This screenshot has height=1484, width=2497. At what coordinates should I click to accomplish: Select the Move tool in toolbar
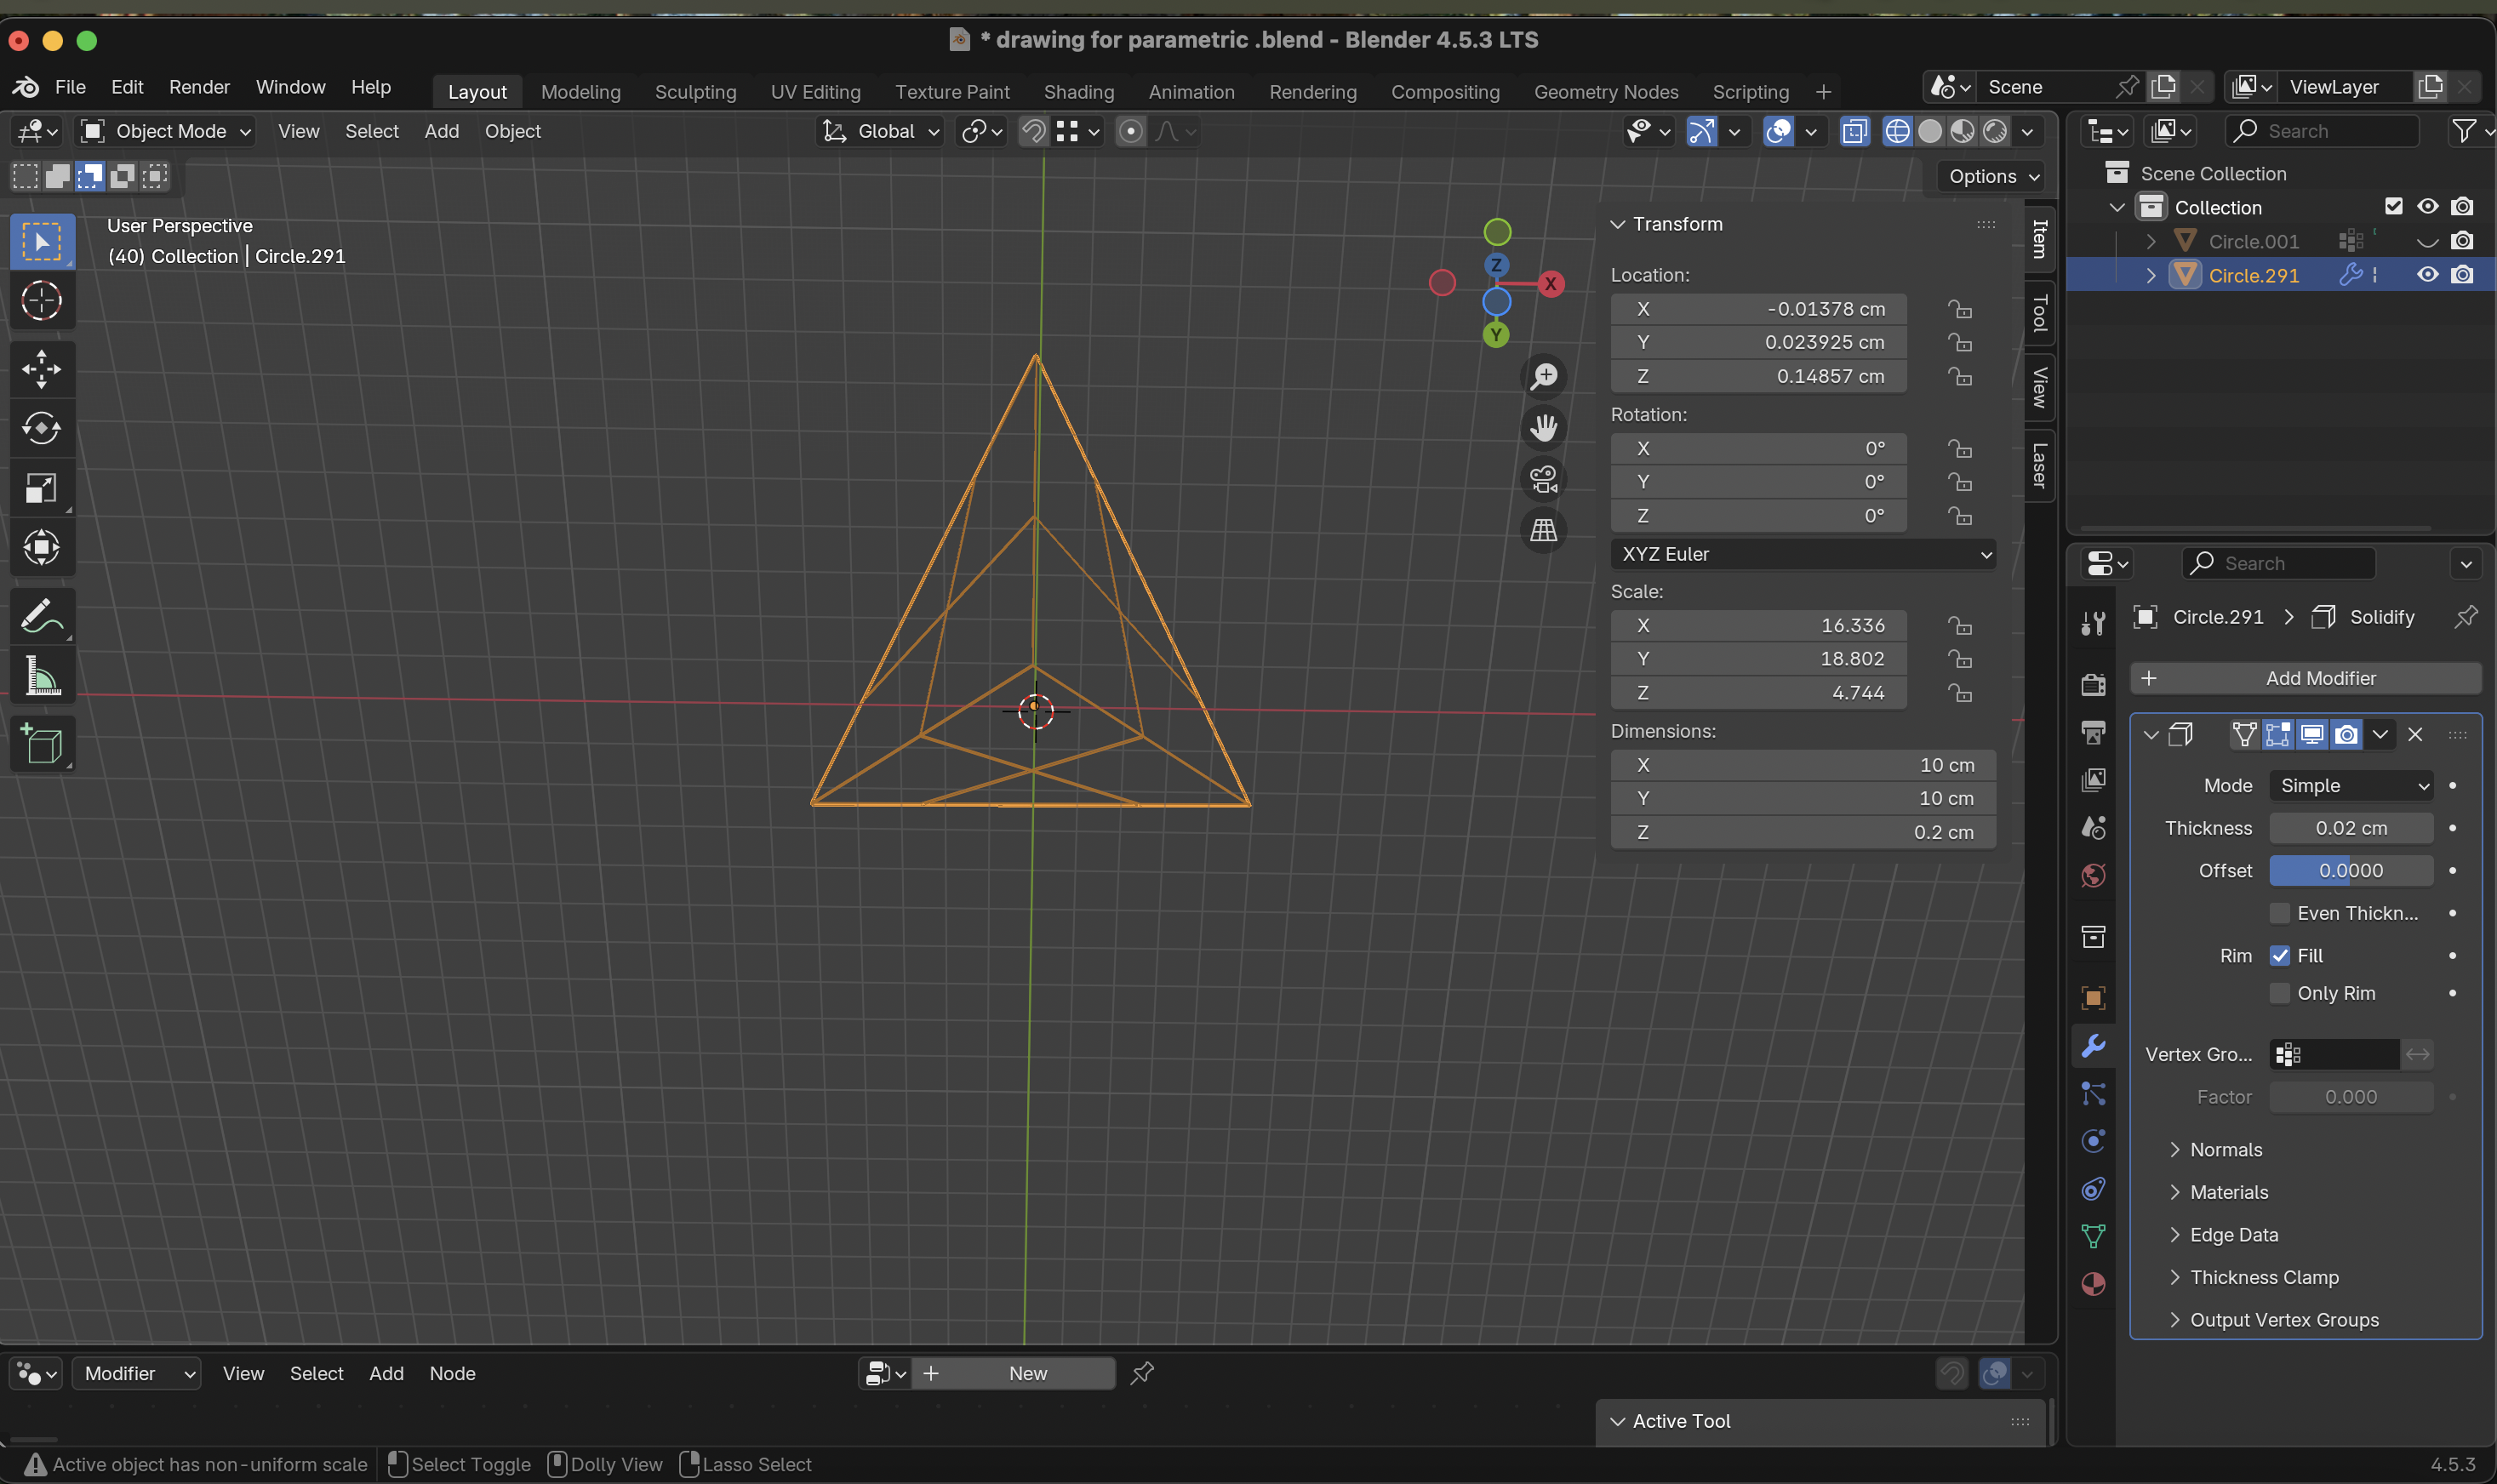pyautogui.click(x=41, y=369)
